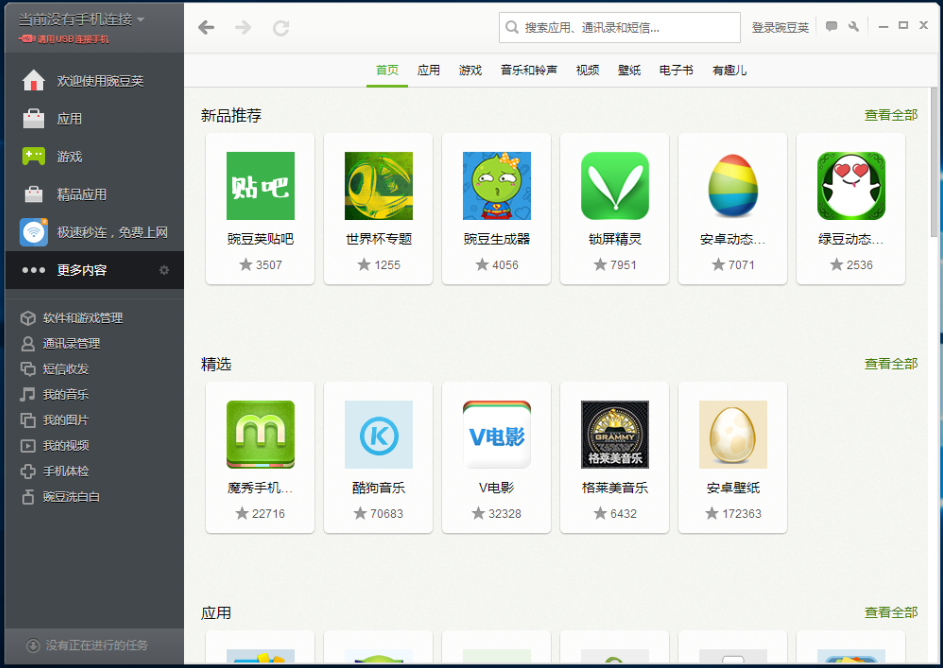
Task: Click the icon beside 精品应用
Action: point(34,194)
